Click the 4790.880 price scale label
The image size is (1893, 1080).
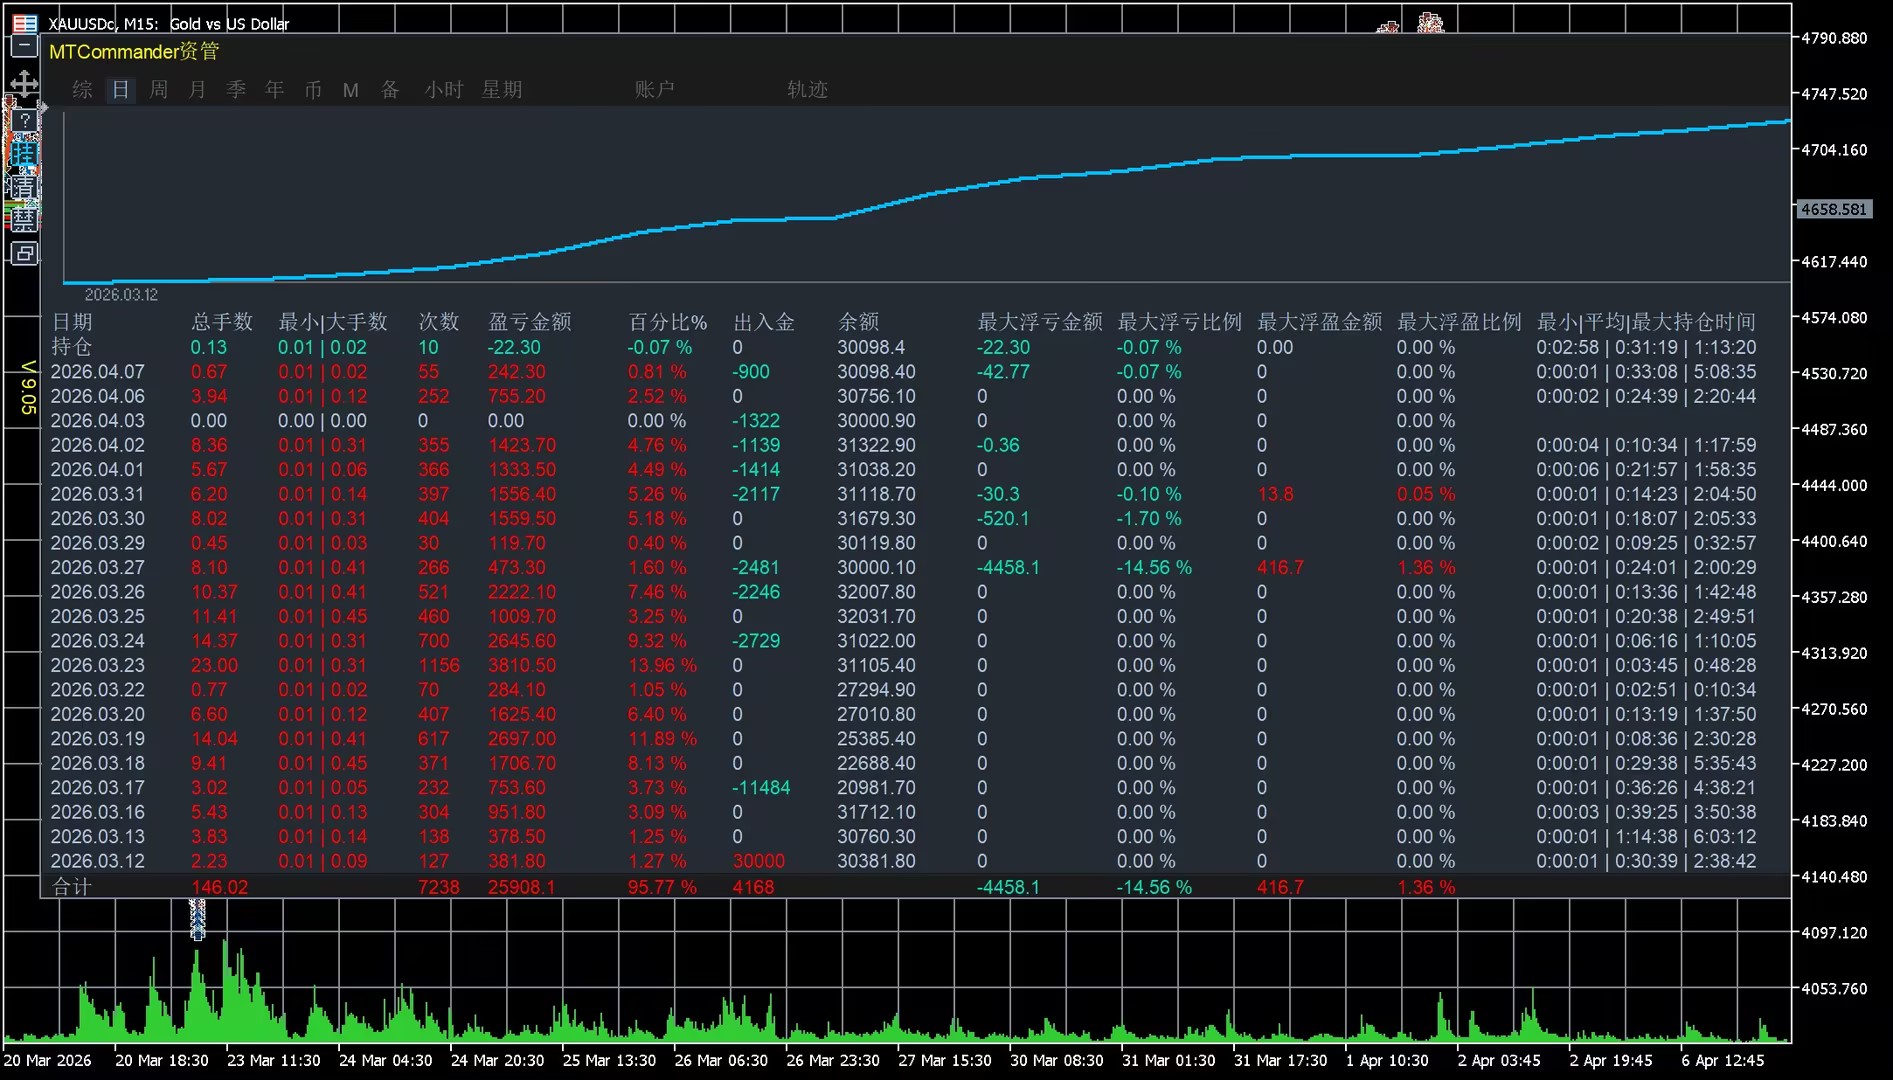pyautogui.click(x=1834, y=38)
